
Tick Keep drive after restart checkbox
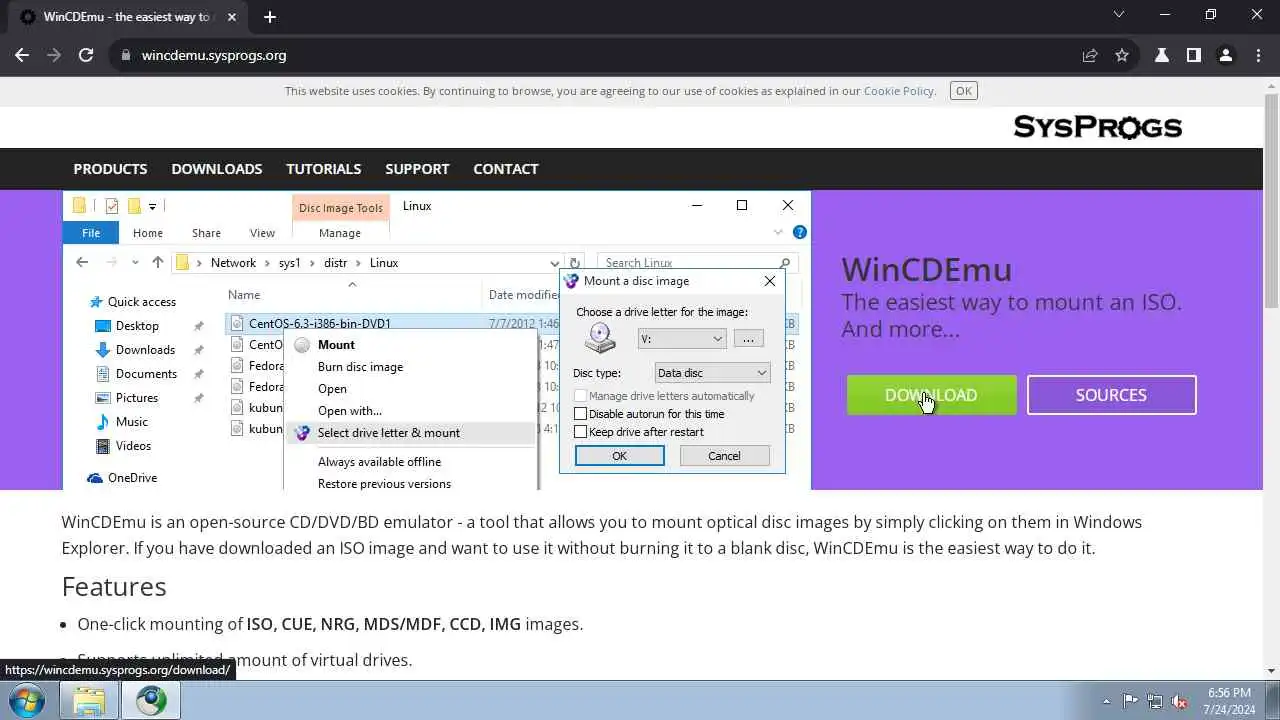tap(581, 432)
